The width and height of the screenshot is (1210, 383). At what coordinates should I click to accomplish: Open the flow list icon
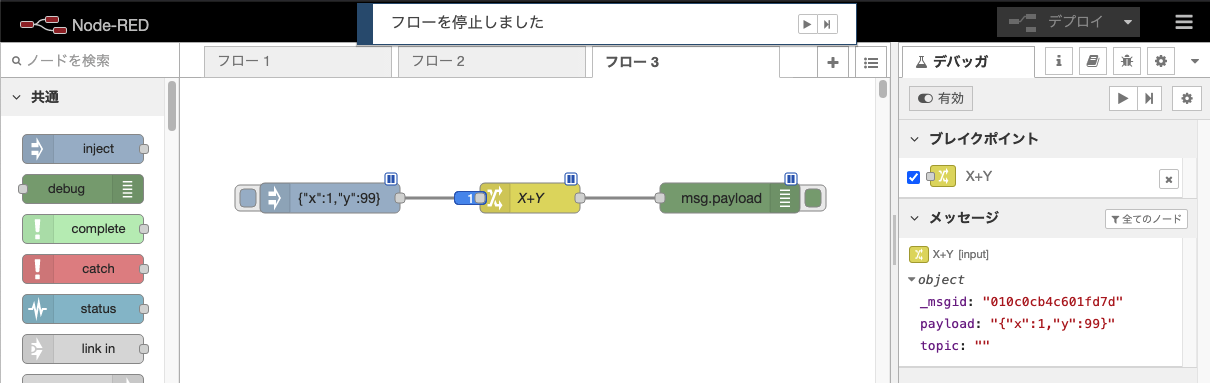870,62
